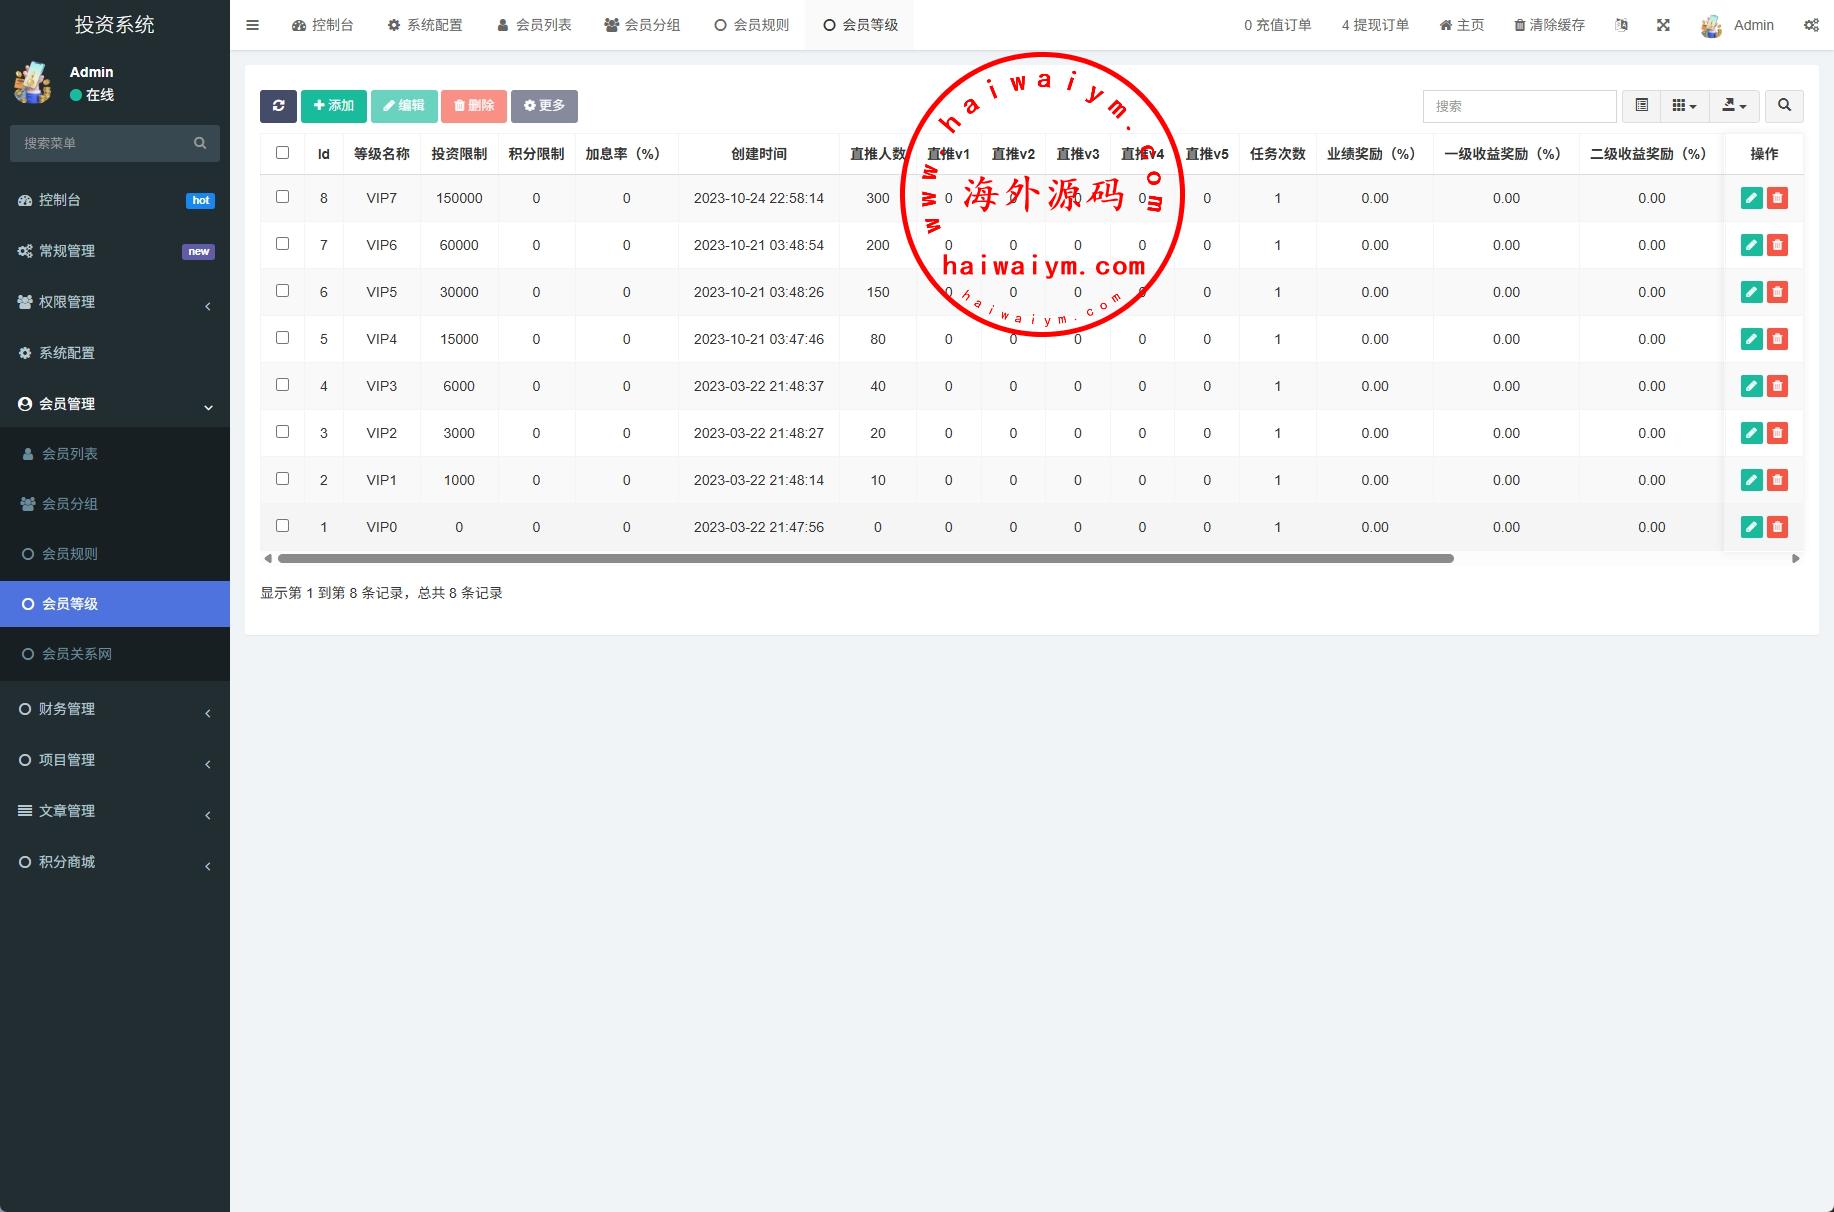1834x1212 pixels.
Task: Expand the 财务管理 sidebar menu
Action: click(115, 709)
